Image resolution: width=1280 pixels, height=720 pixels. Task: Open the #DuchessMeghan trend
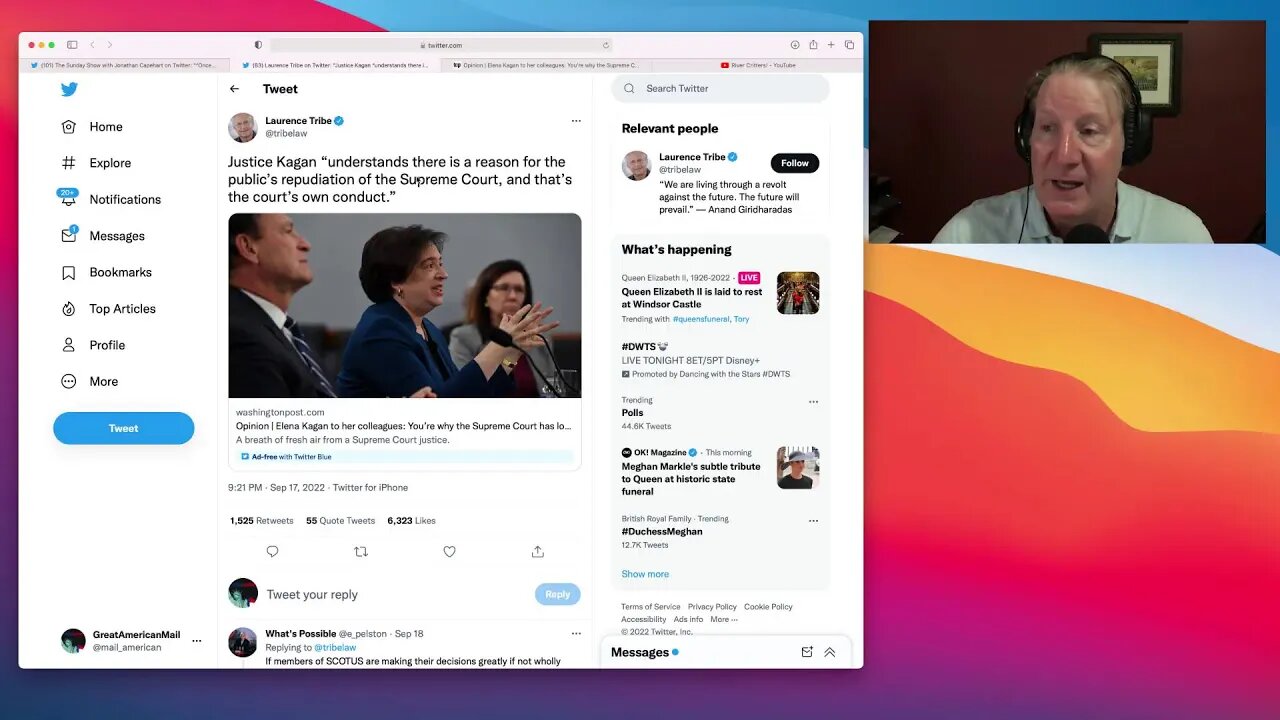point(662,532)
